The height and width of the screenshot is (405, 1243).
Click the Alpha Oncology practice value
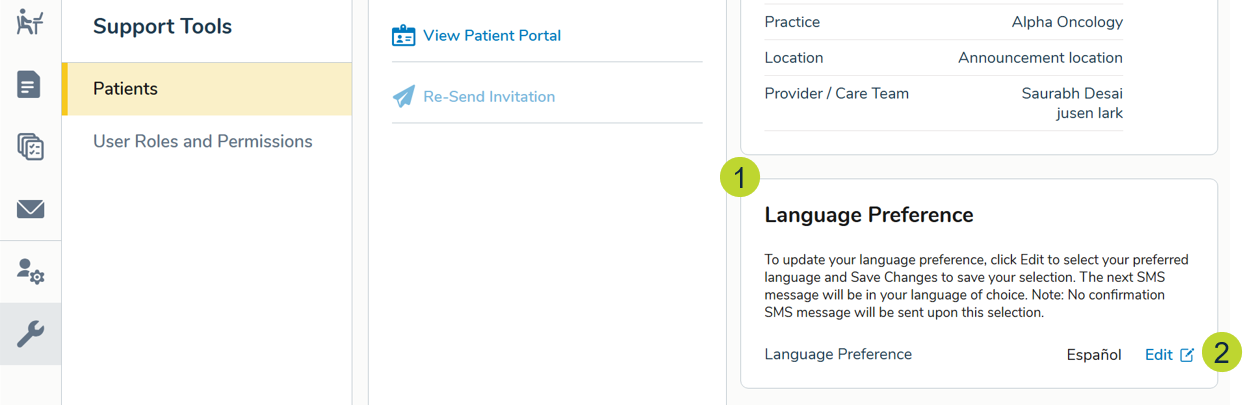click(x=1066, y=22)
